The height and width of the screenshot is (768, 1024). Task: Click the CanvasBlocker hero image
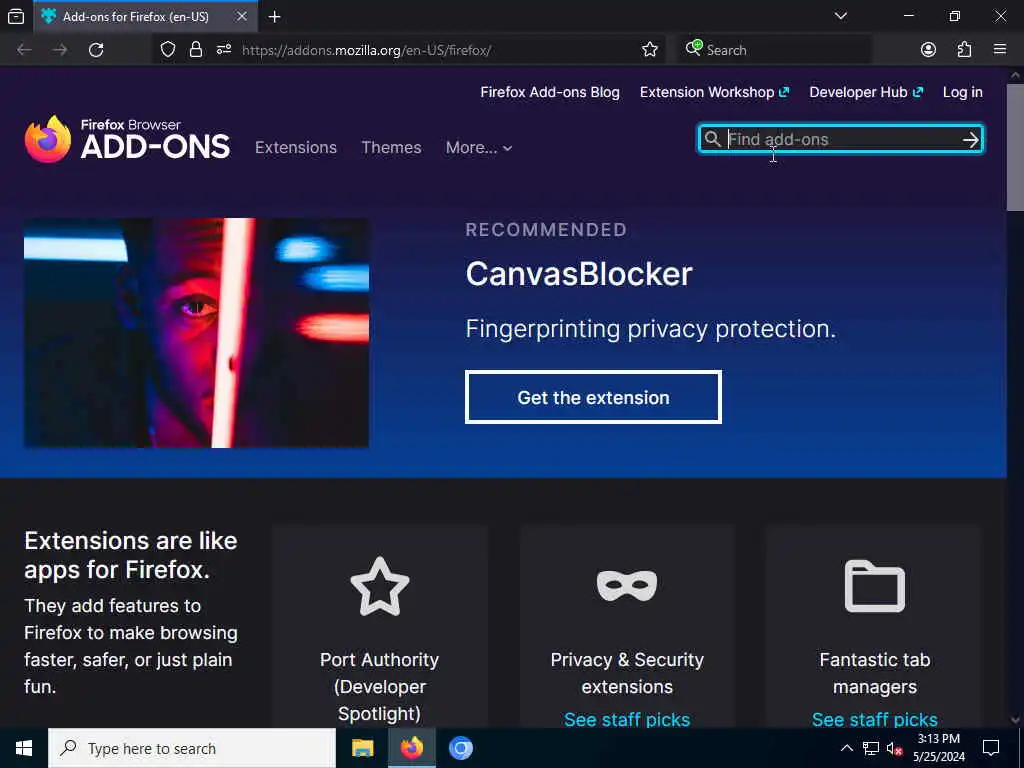197,333
